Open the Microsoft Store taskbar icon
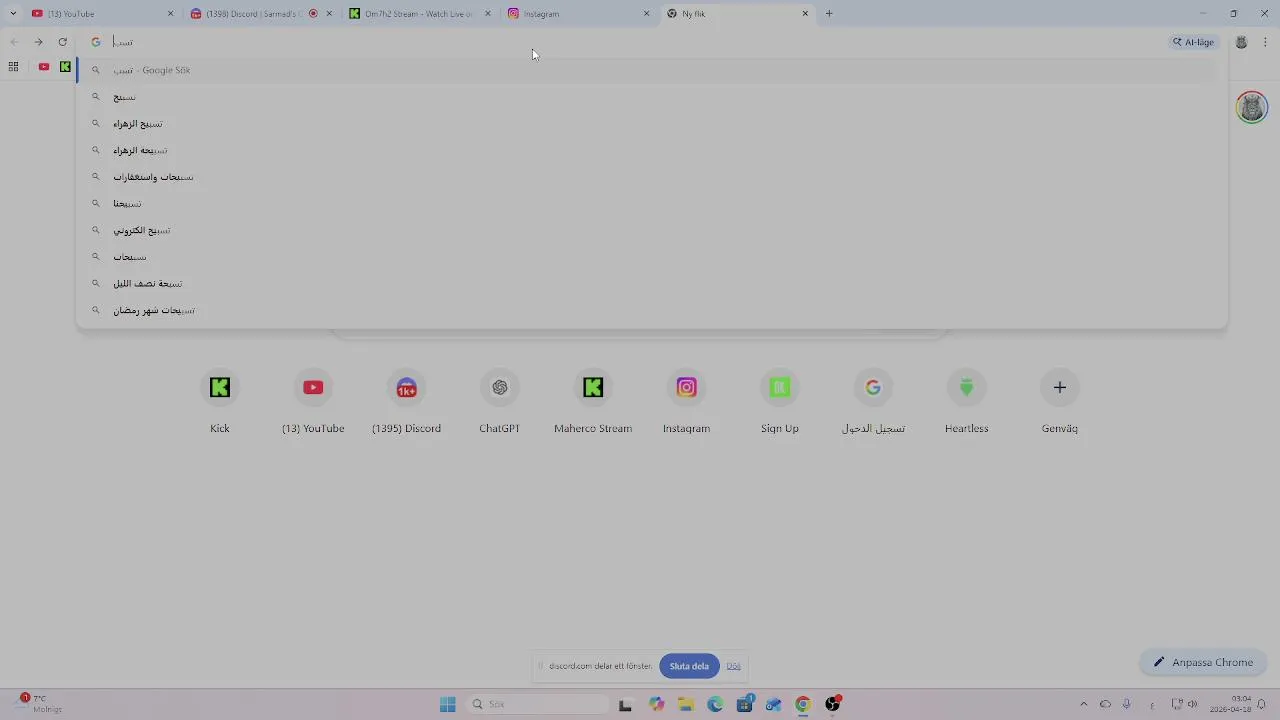This screenshot has width=1280, height=720. pyautogui.click(x=745, y=705)
